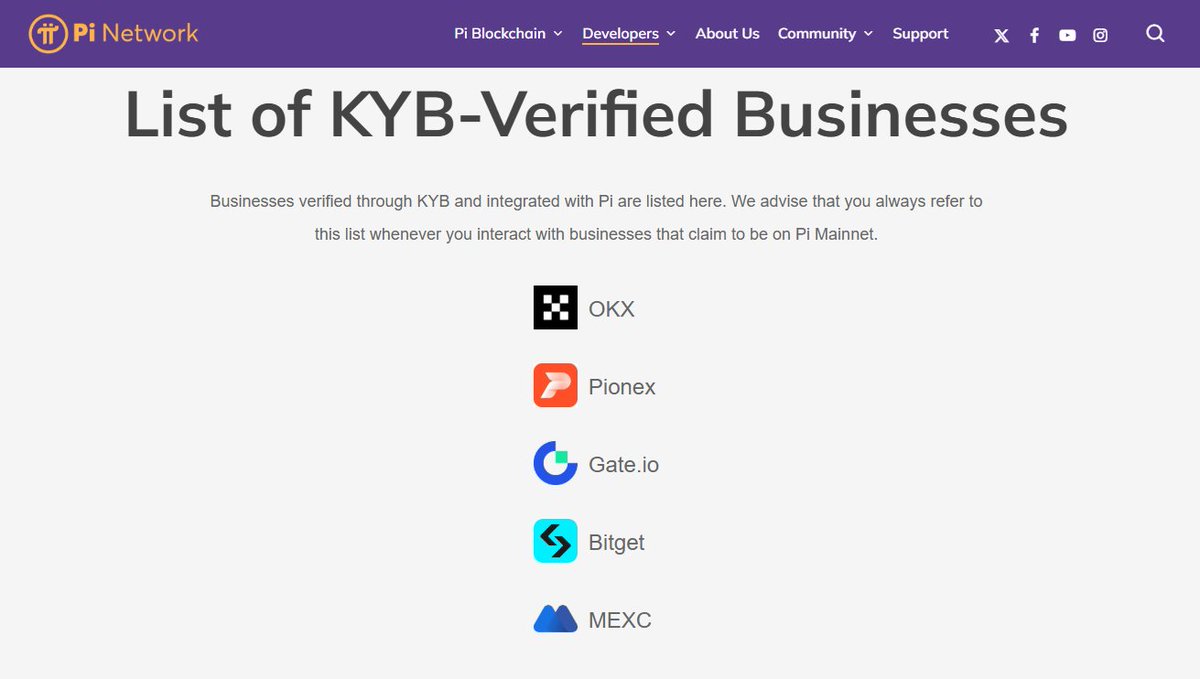
Task: Select the OKX business name
Action: (x=611, y=309)
